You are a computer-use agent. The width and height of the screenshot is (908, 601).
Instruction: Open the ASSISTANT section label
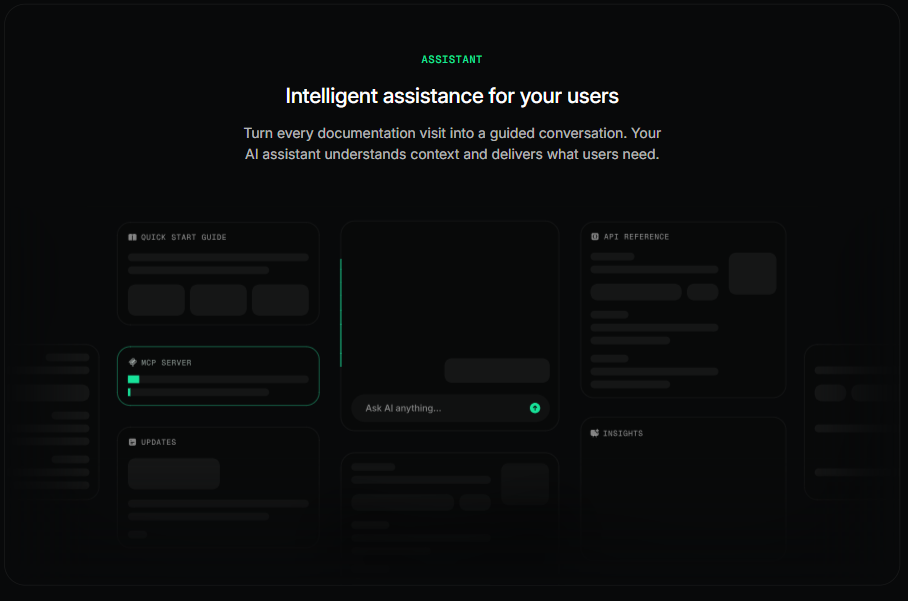pos(451,59)
